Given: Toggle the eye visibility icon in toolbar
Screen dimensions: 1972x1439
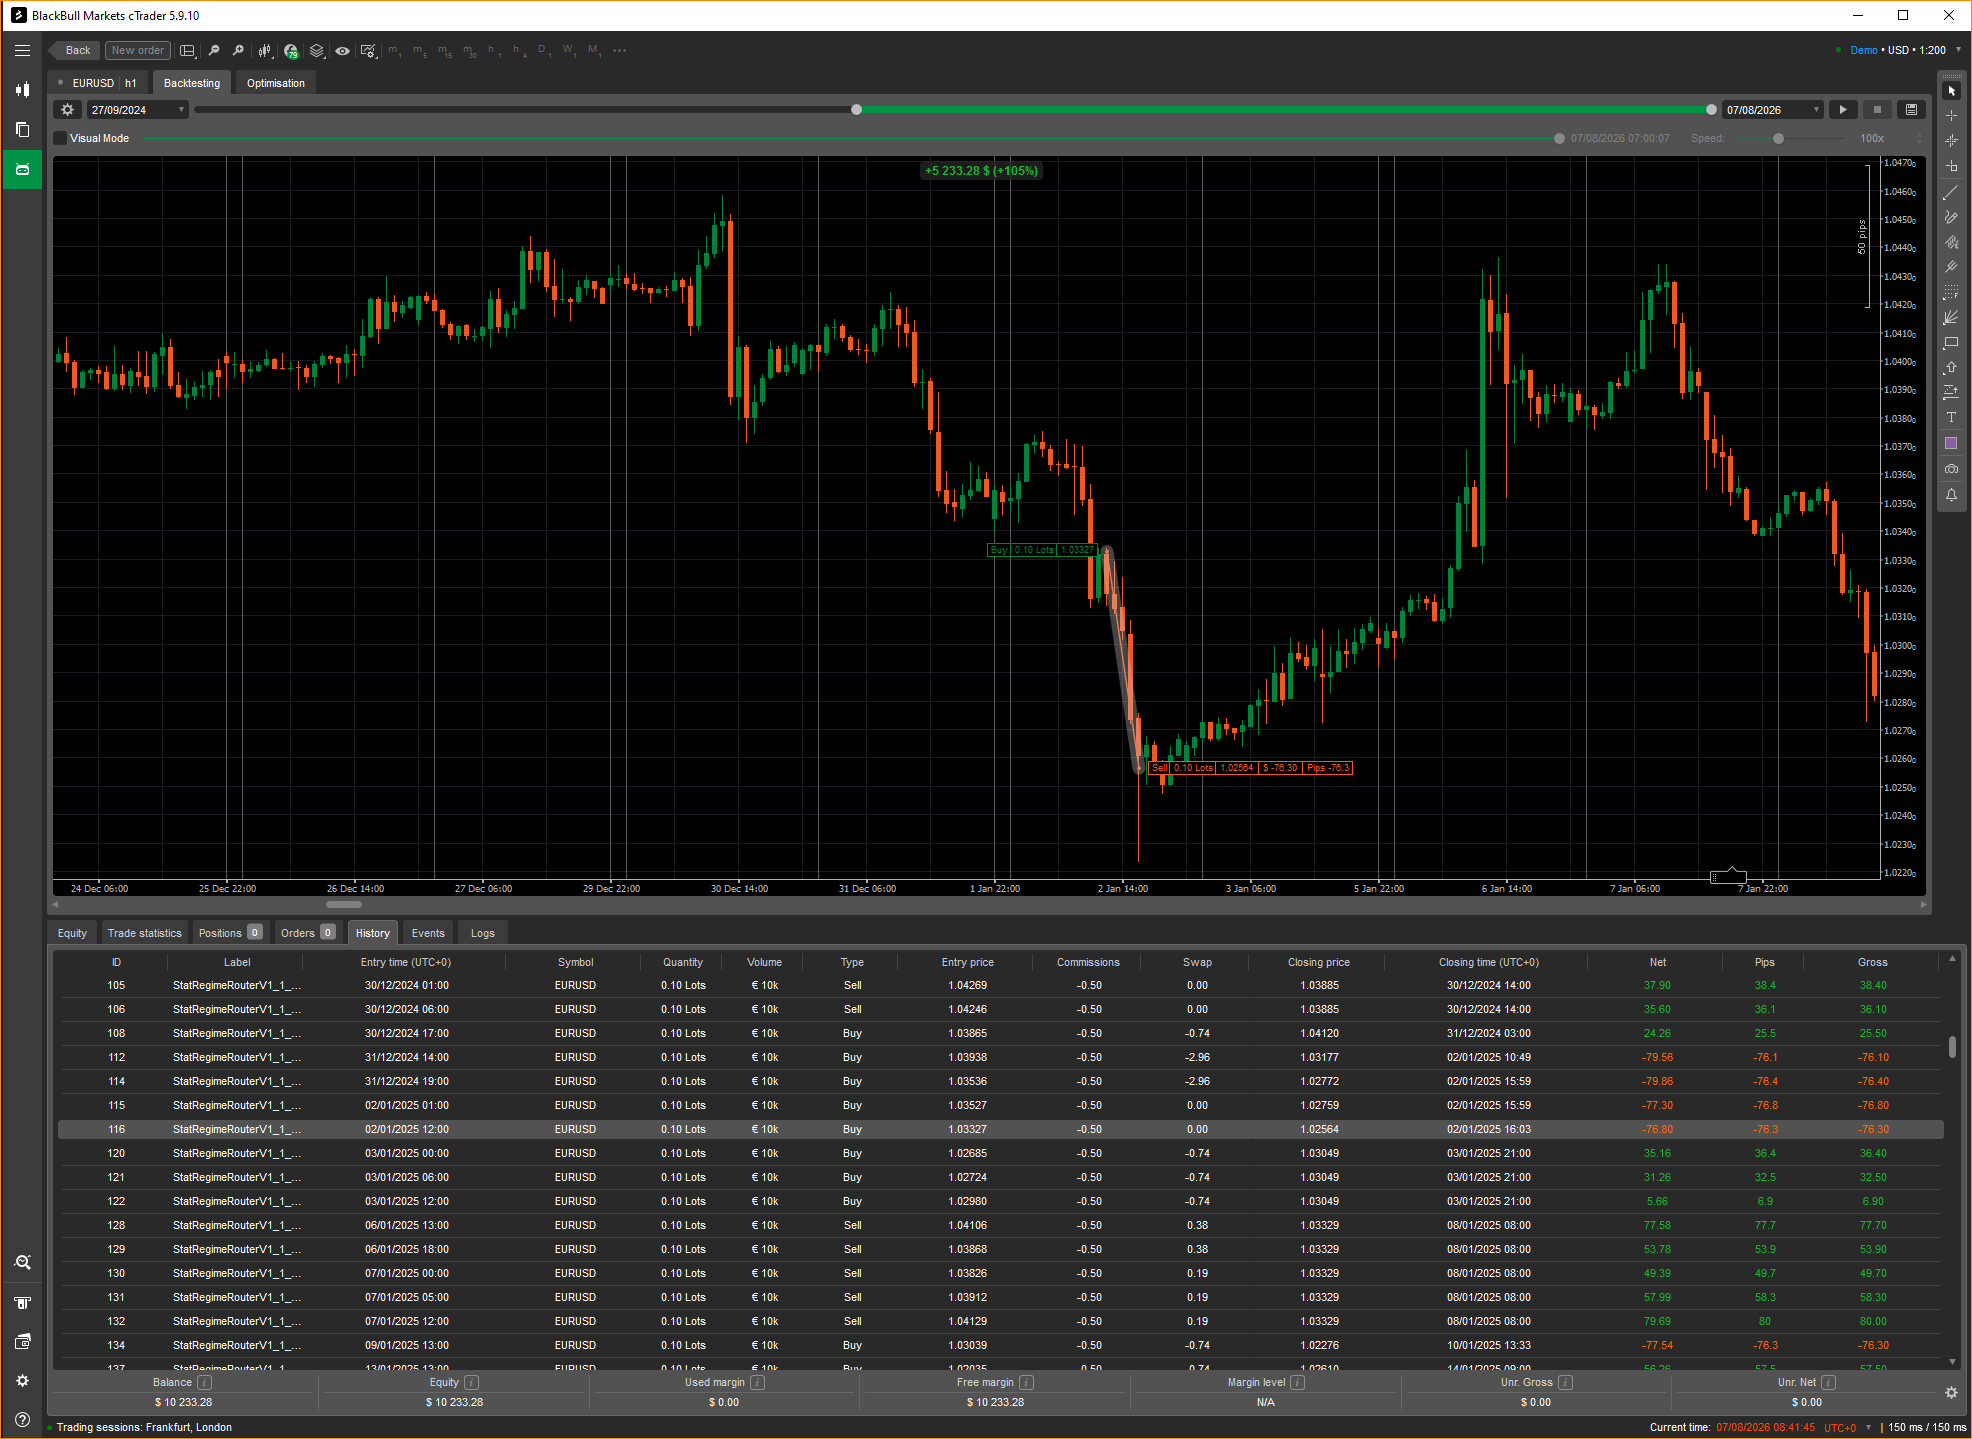Looking at the screenshot, I should point(343,50).
